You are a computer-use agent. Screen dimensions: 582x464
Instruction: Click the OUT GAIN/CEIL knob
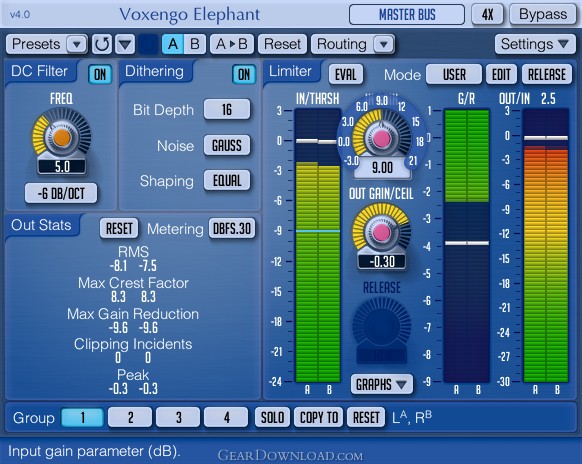tap(381, 233)
